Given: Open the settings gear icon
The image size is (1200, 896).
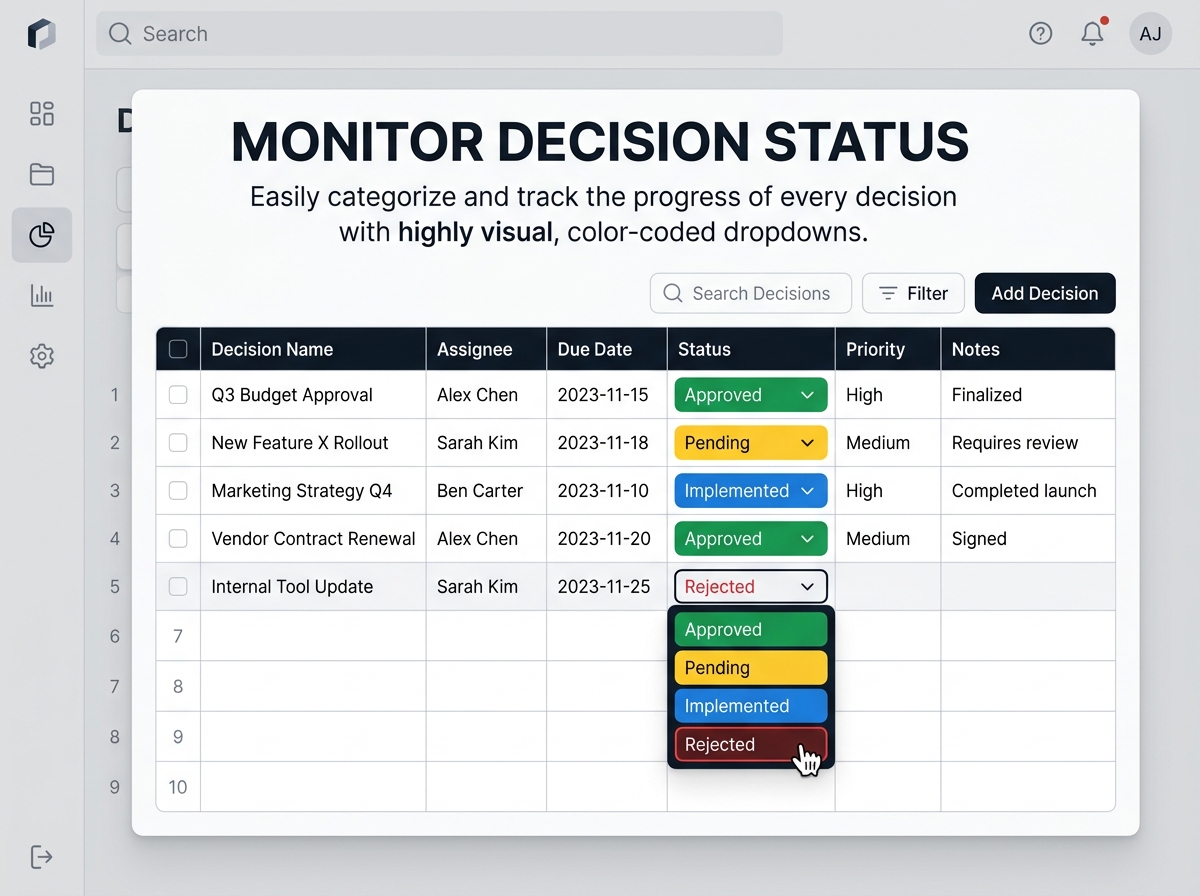Looking at the screenshot, I should [x=42, y=356].
